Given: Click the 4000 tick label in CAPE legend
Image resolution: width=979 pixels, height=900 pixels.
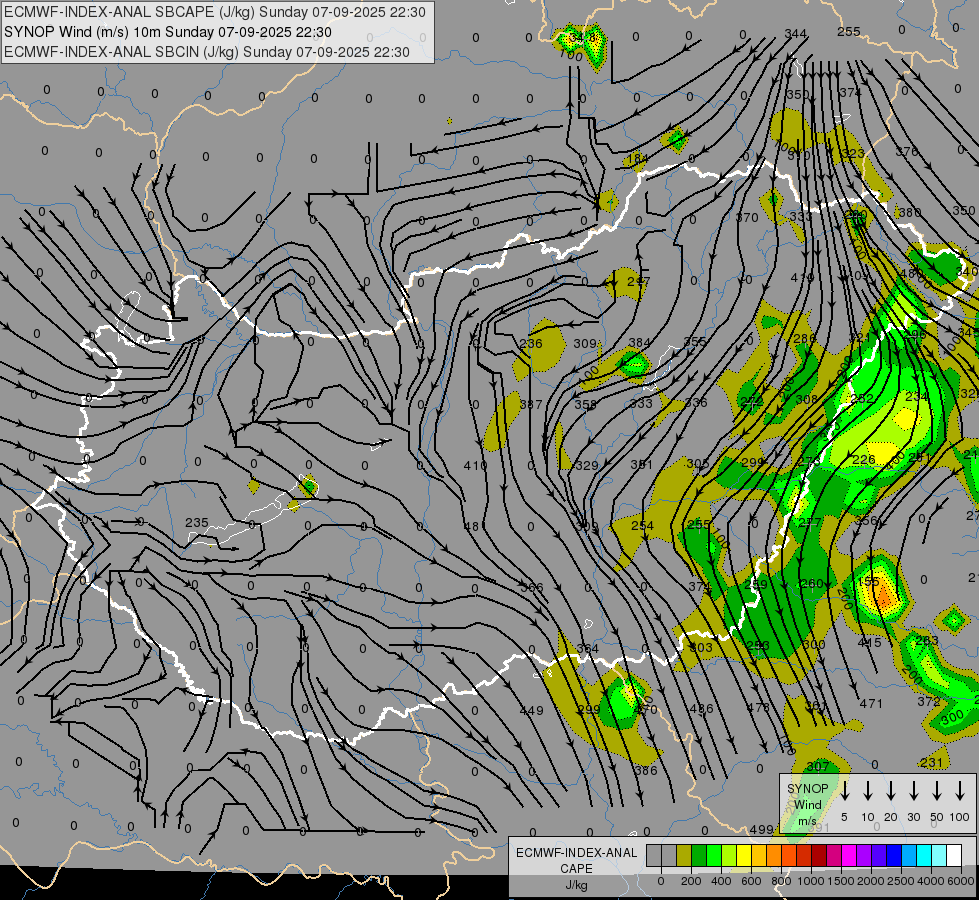Looking at the screenshot, I should [x=930, y=881].
